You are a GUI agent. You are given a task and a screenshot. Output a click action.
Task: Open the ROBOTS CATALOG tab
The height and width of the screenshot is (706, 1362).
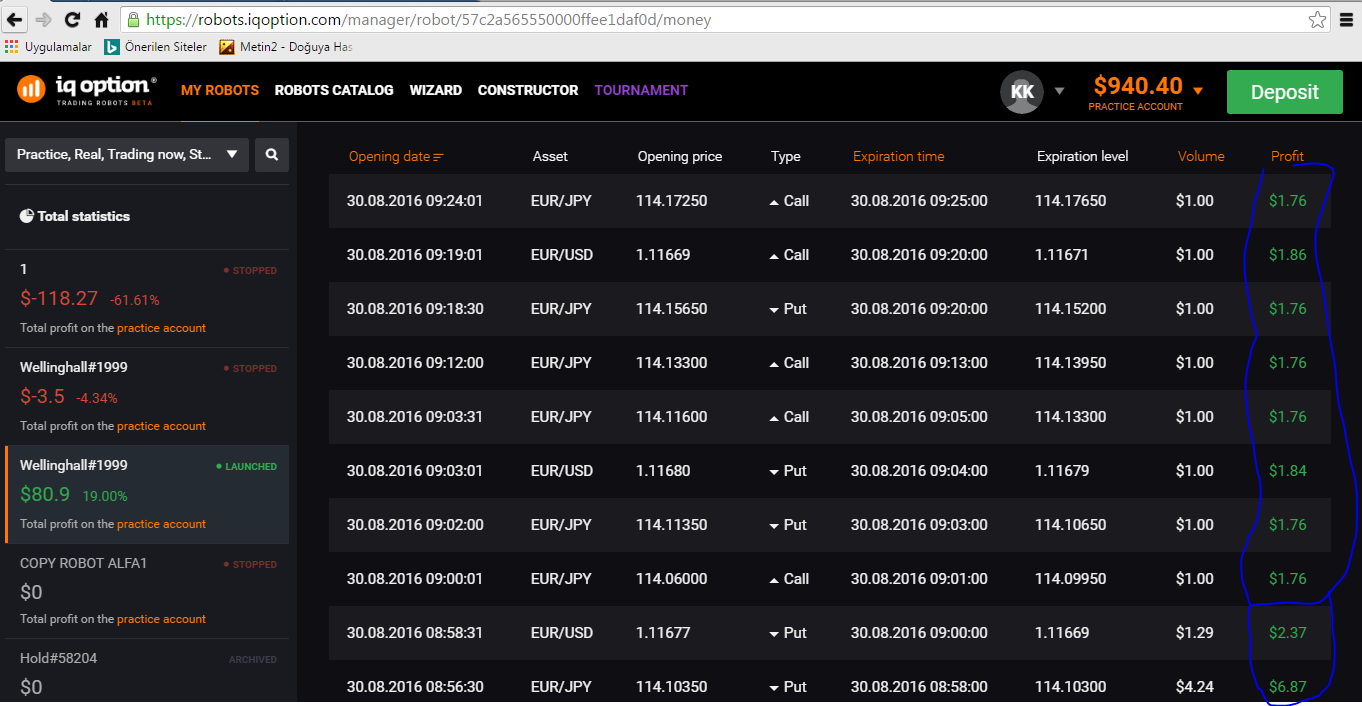pos(334,90)
